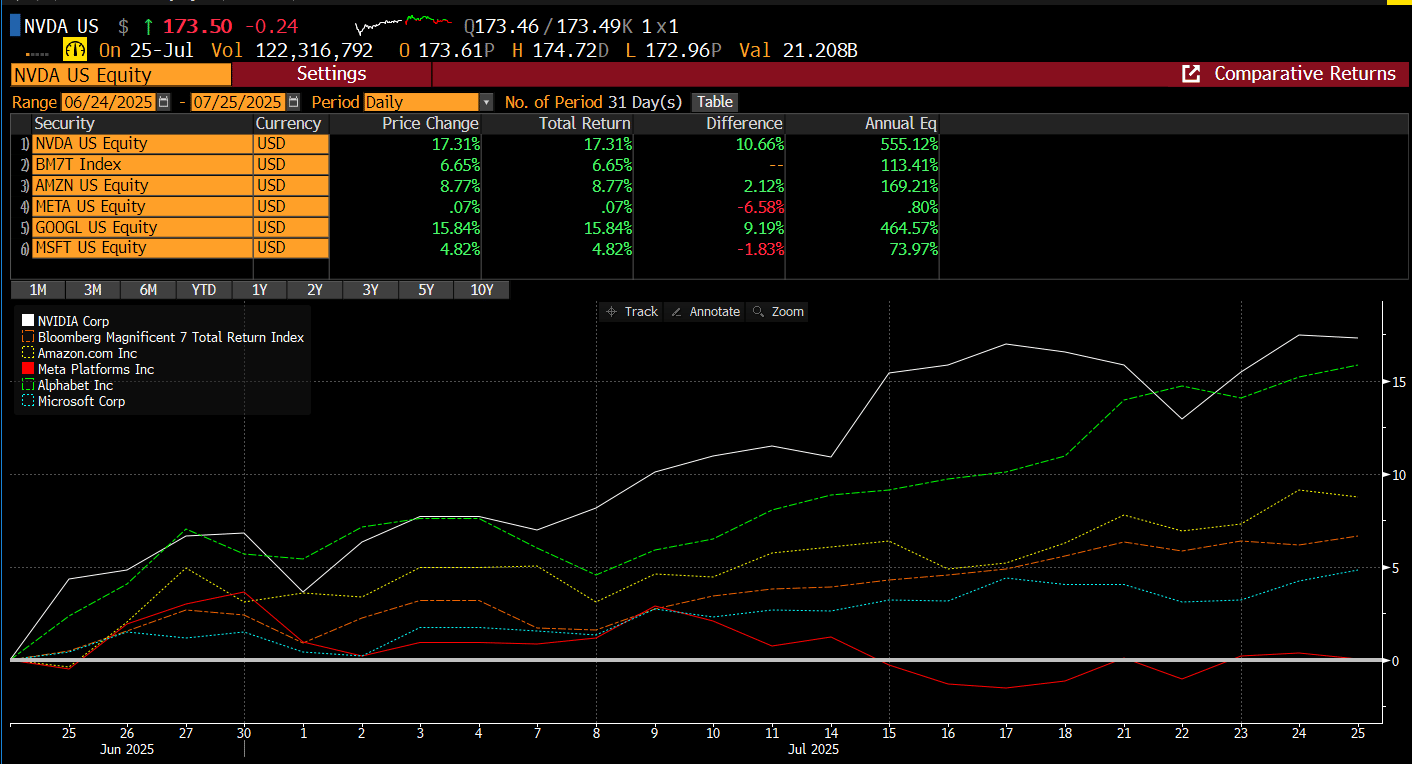Click the Comparative Returns pop-out icon
The image size is (1412, 764).
pos(1191,74)
